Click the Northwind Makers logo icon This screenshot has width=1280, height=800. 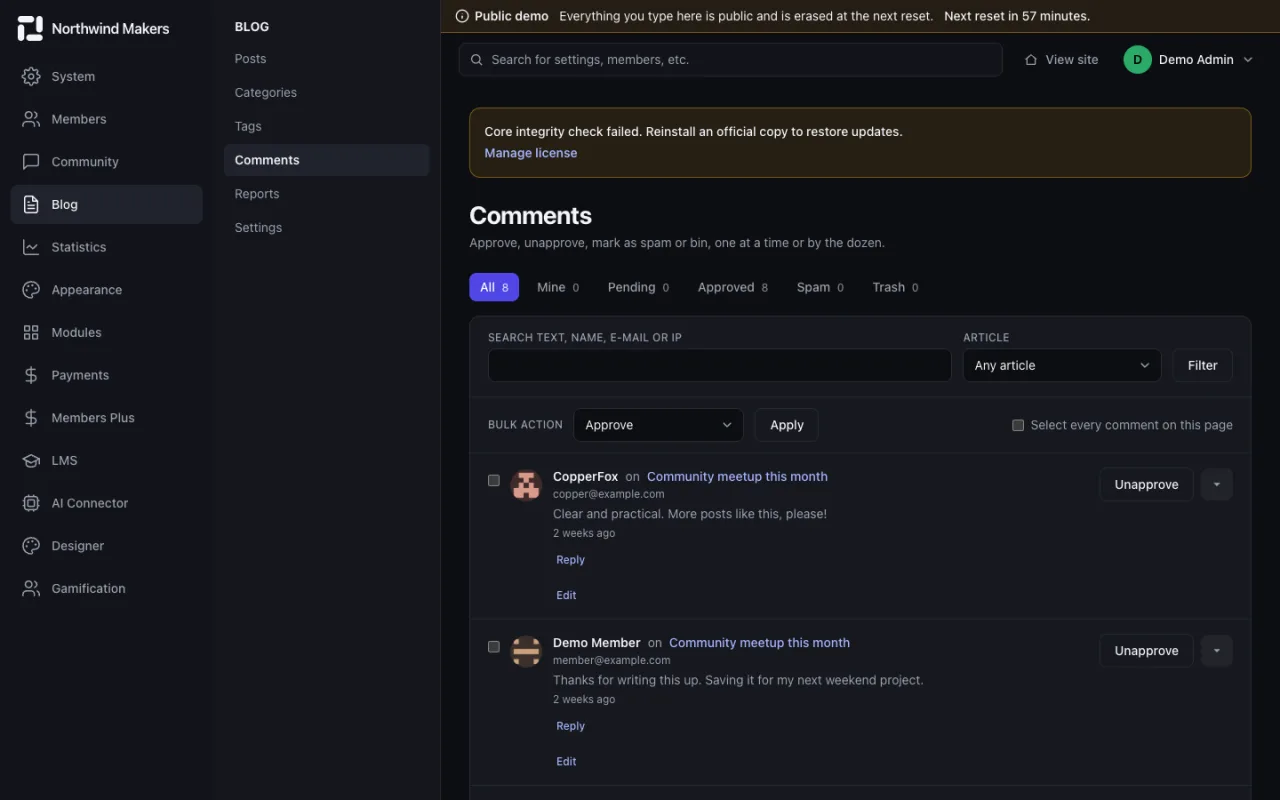[30, 29]
